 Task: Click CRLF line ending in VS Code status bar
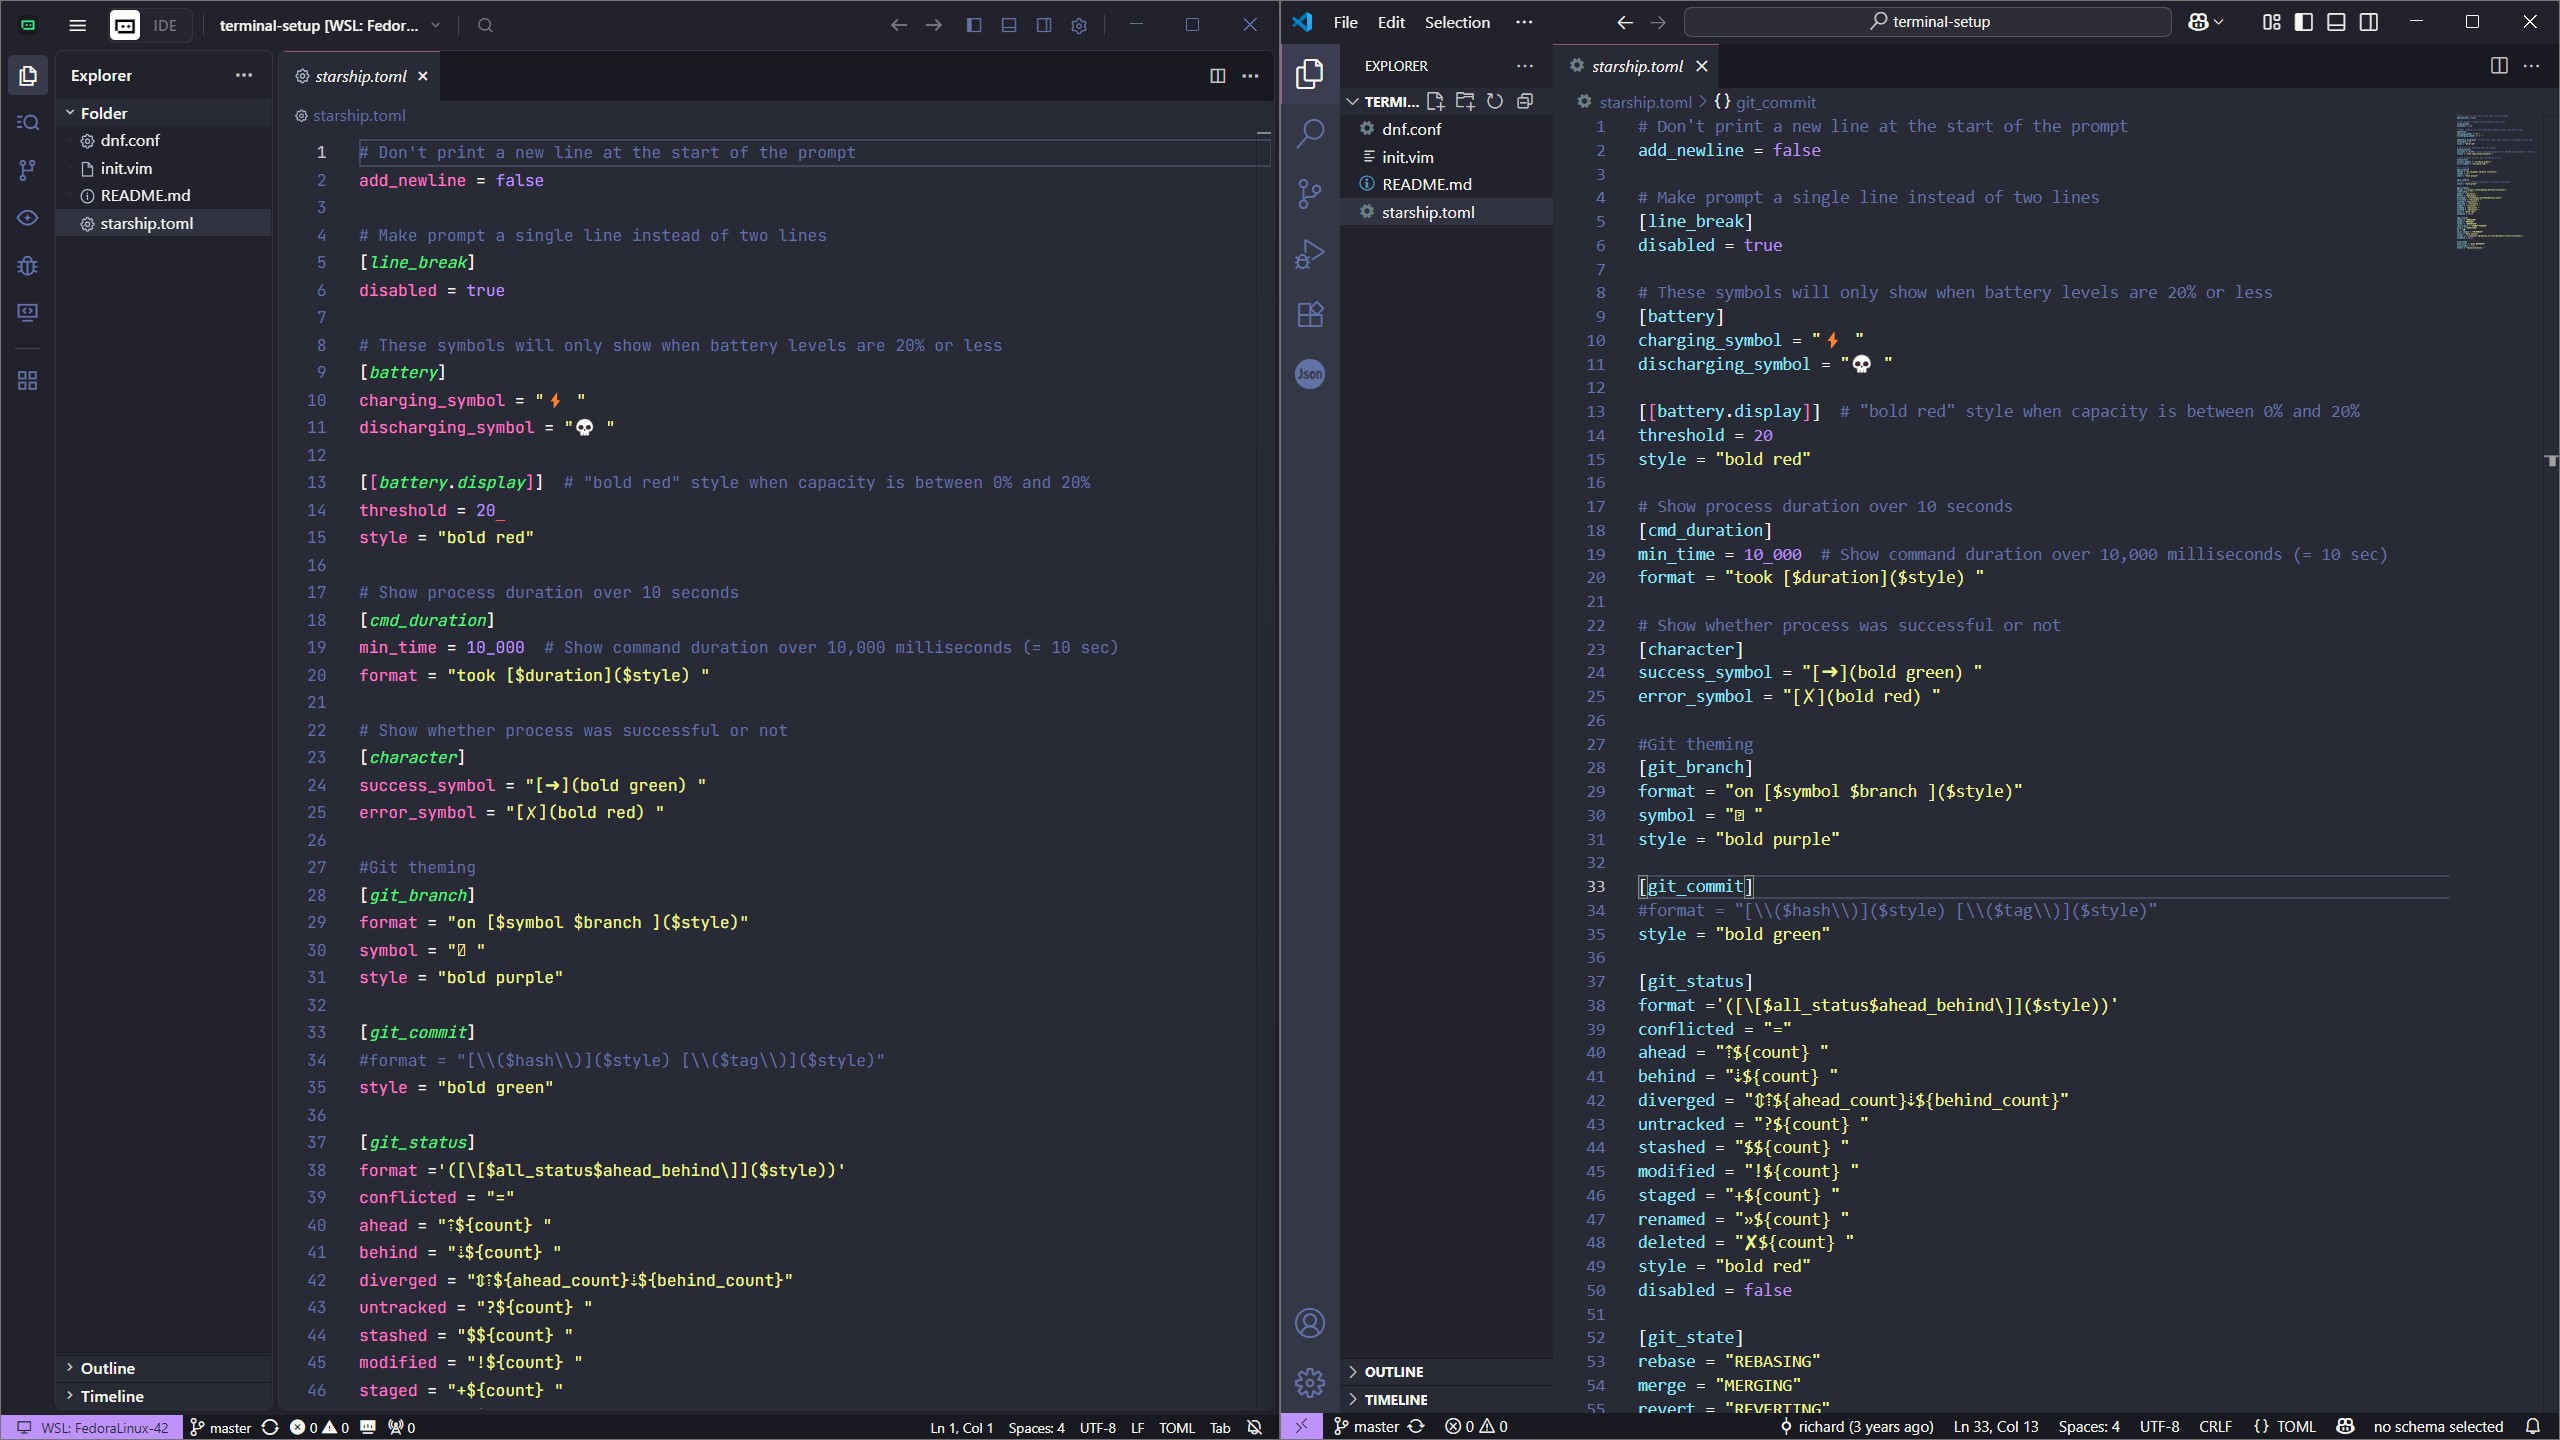tap(2215, 1426)
